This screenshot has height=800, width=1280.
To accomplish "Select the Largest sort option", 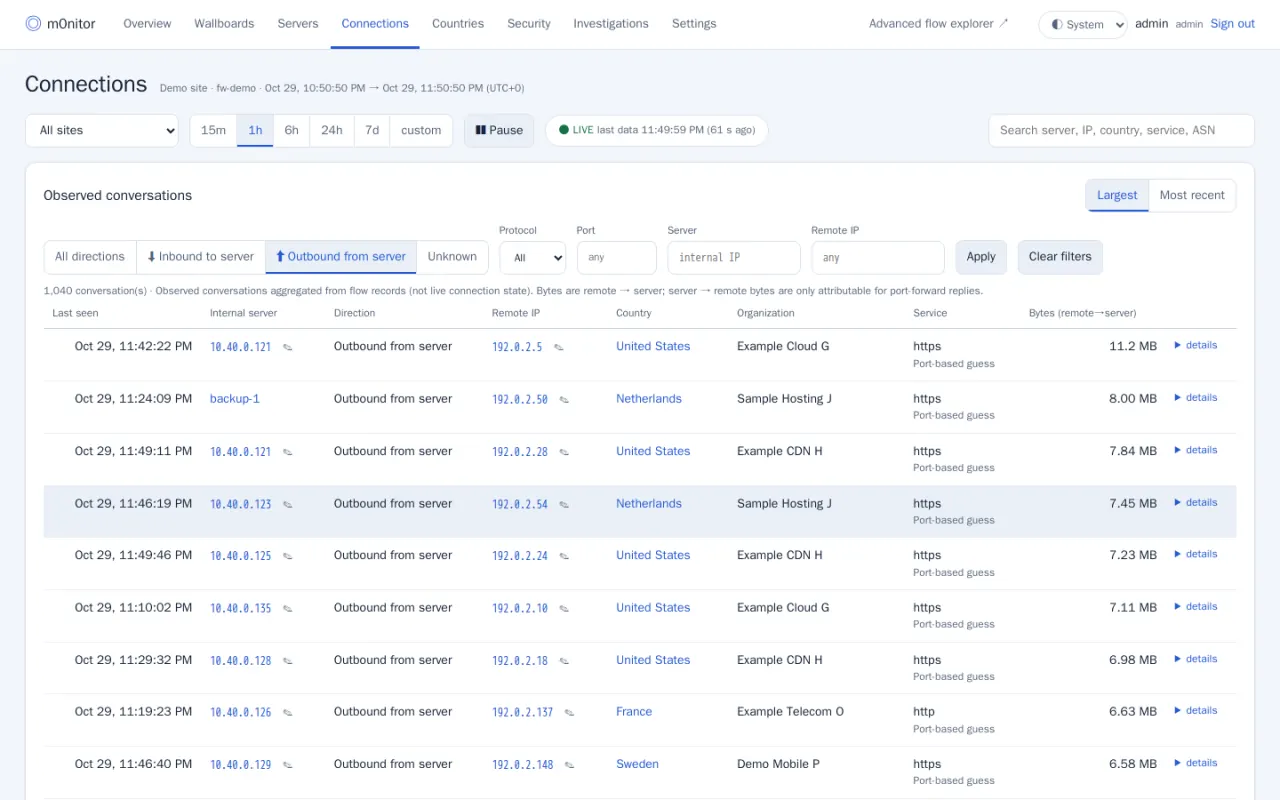I will click(1117, 195).
